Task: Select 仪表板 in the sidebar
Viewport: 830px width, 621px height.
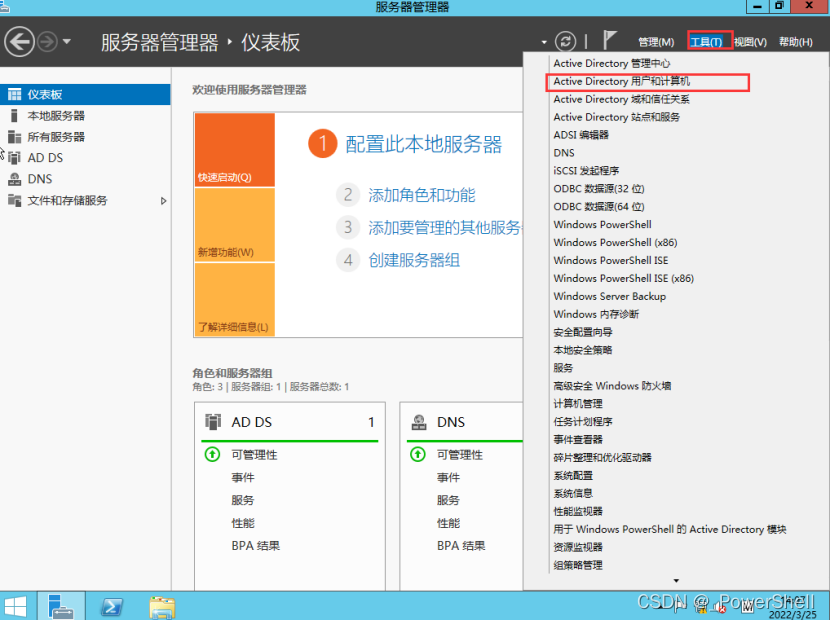Action: (x=85, y=95)
